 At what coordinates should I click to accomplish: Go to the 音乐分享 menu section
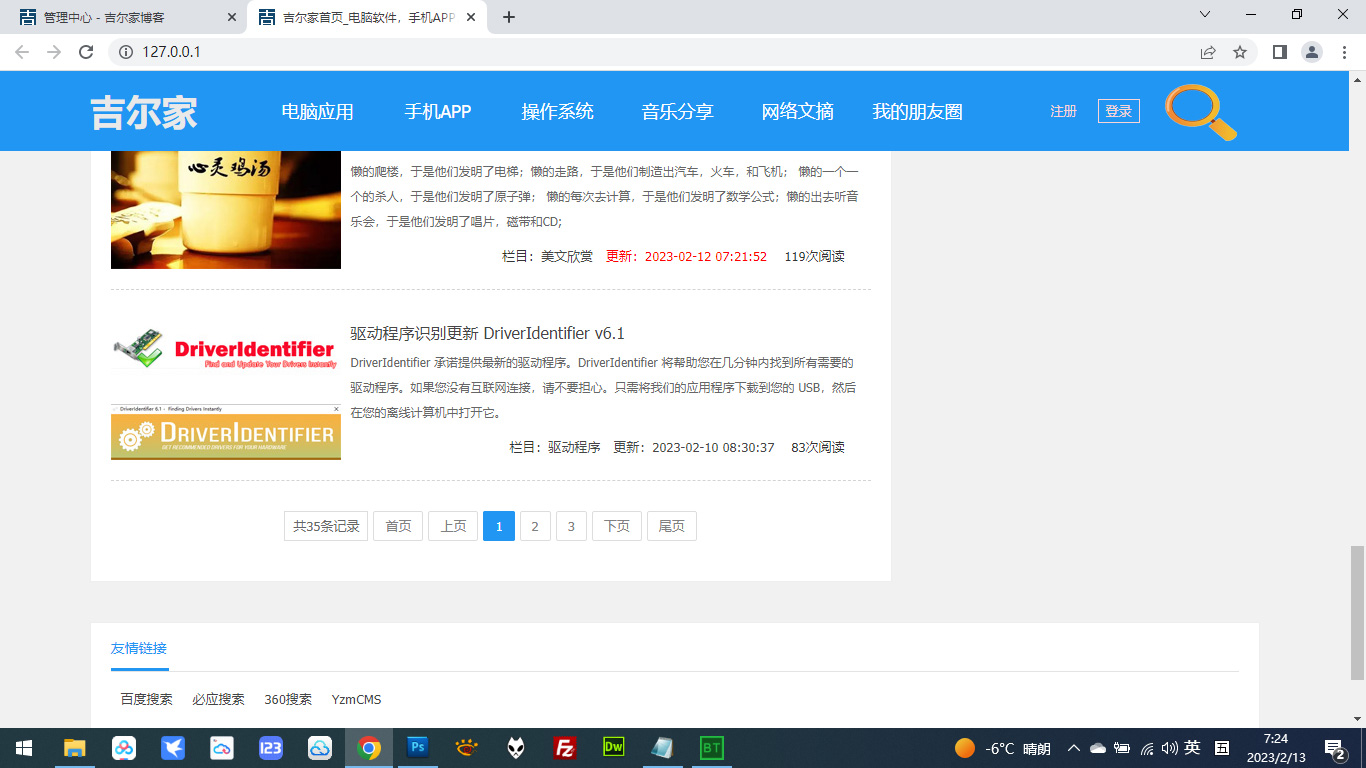(677, 112)
